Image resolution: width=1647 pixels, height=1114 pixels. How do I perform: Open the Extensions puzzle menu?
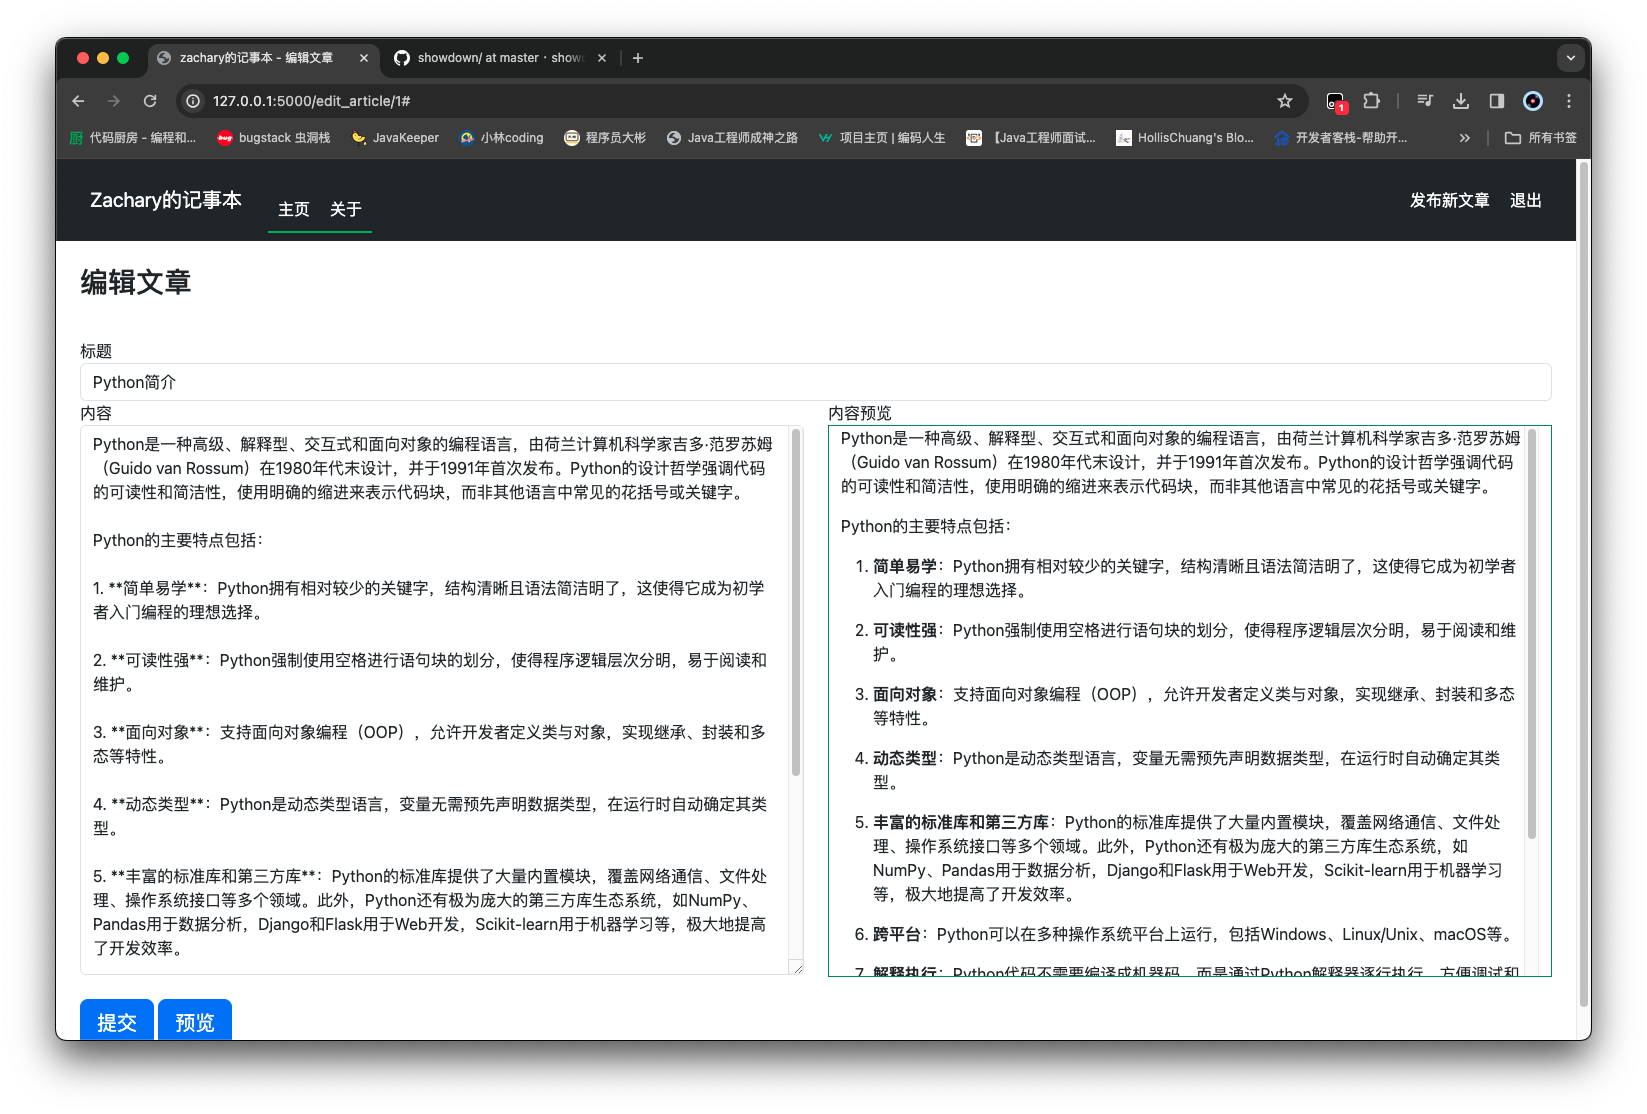pyautogui.click(x=1372, y=101)
